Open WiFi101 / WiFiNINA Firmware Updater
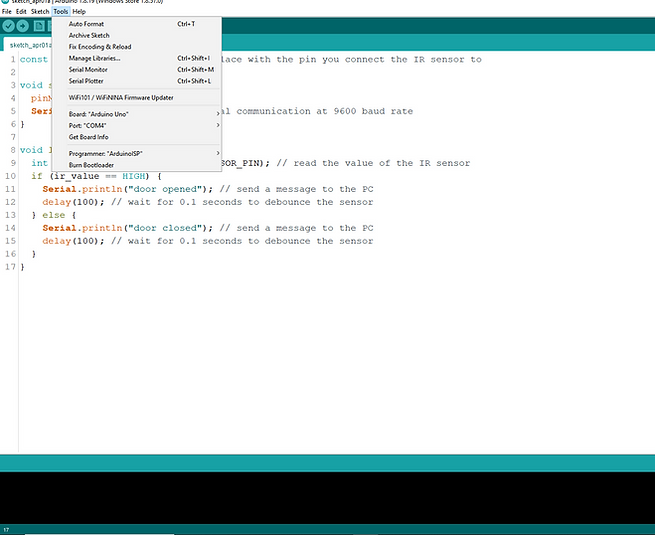Viewport: 655px width, 535px height. tap(137, 97)
